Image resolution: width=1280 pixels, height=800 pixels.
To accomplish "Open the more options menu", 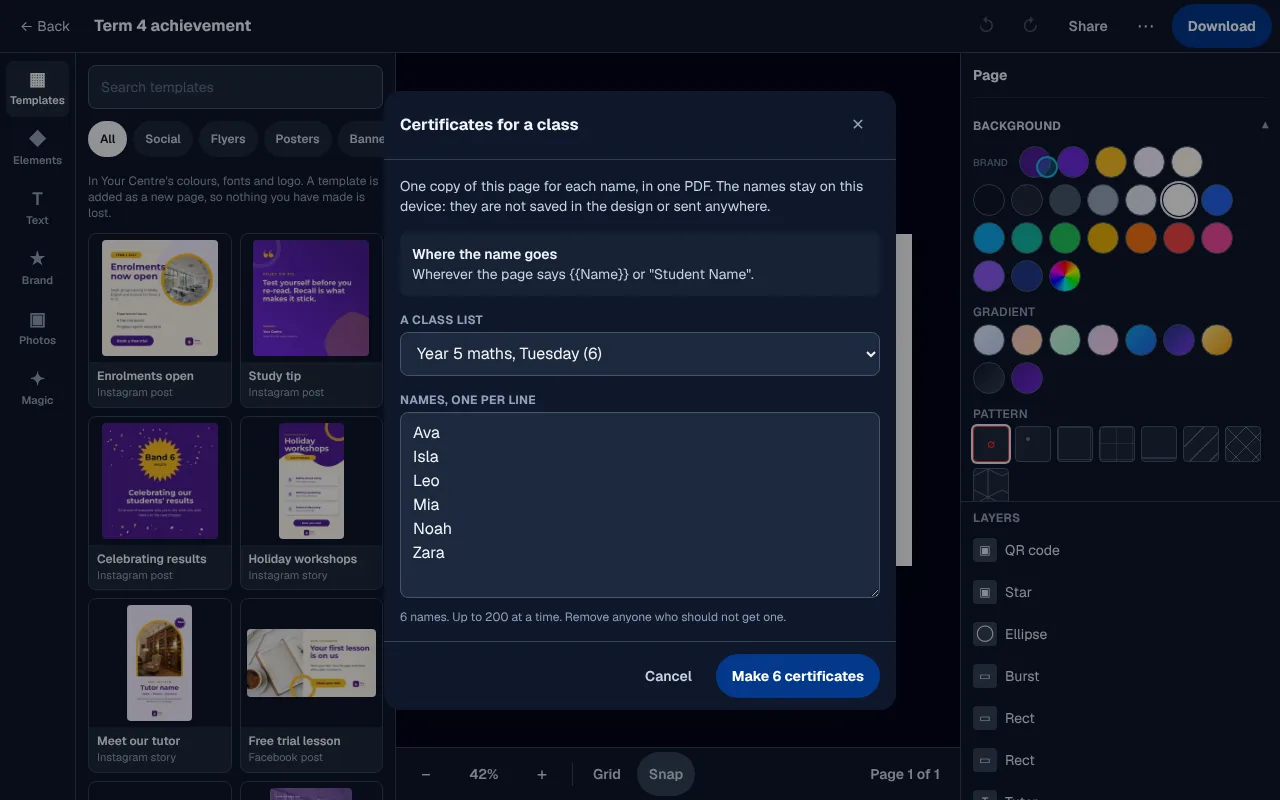I will point(1146,26).
